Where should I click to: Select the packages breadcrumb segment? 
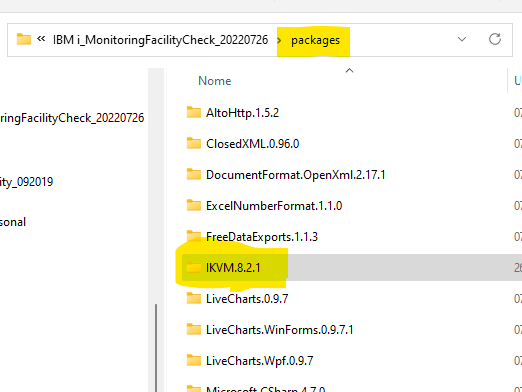[315, 40]
